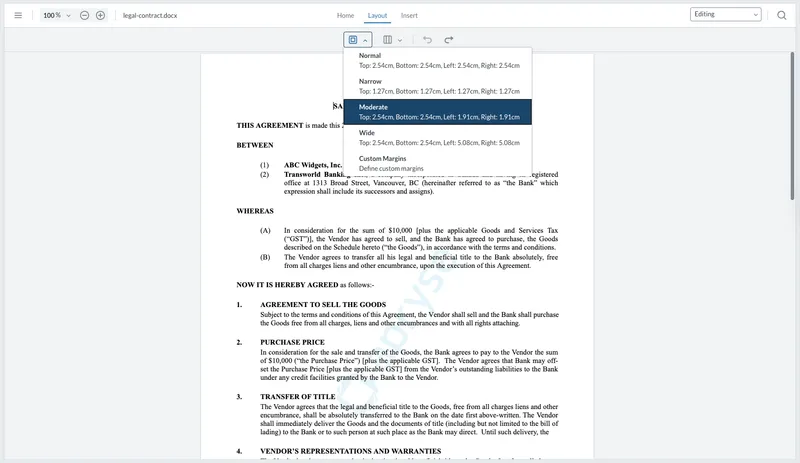800x463 pixels.
Task: Click the zoom out minus icon
Action: click(85, 15)
